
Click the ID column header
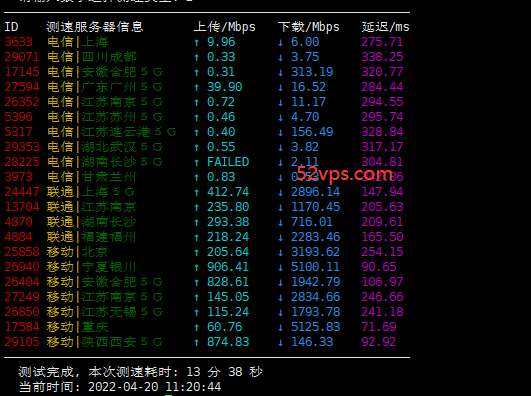pos(12,27)
